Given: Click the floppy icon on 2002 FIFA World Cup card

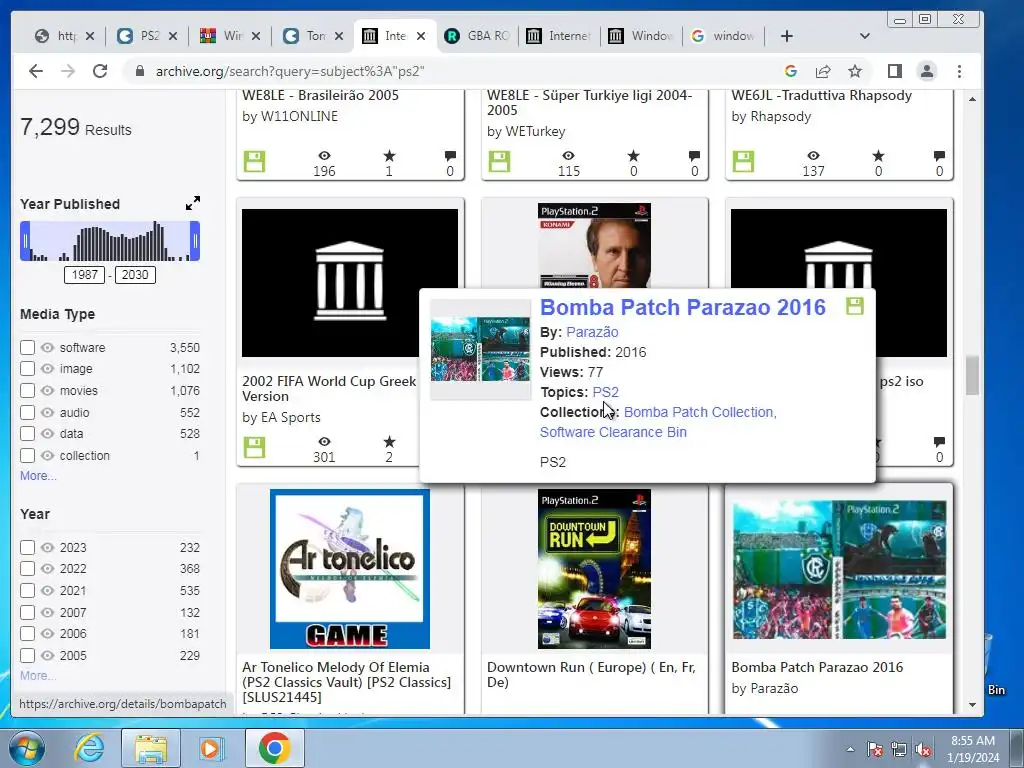Looking at the screenshot, I should tap(255, 447).
